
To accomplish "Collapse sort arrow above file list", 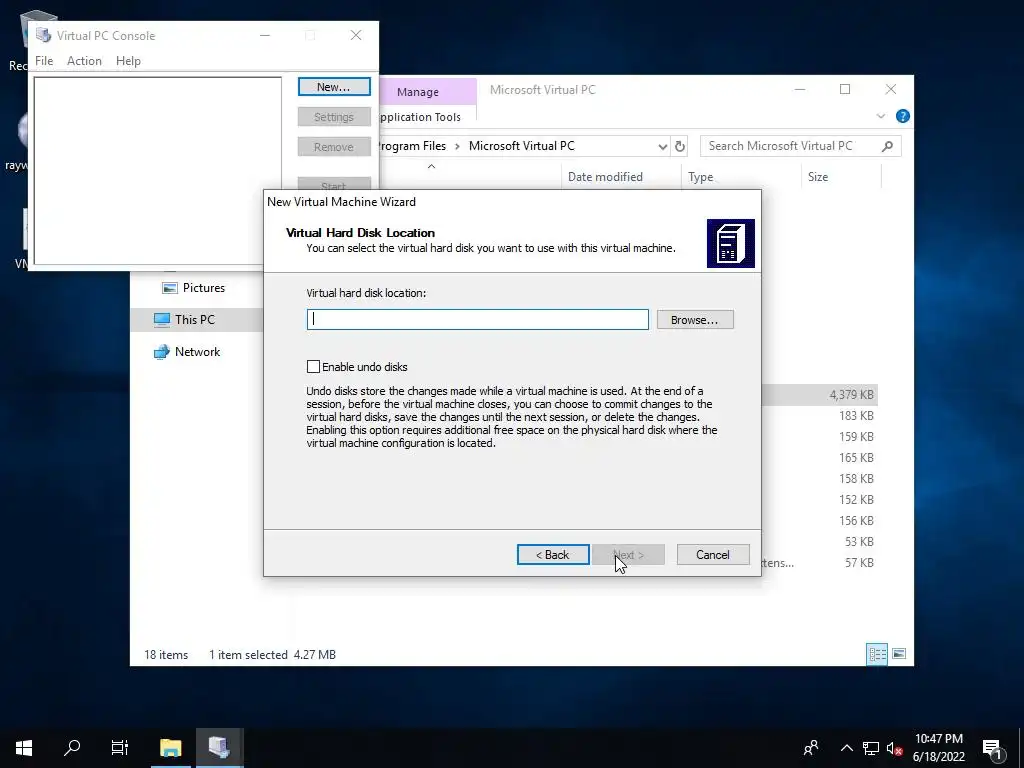I will (x=431, y=167).
